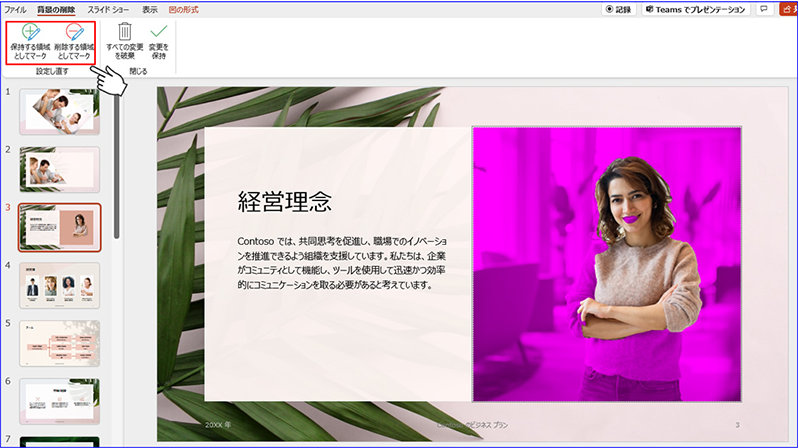Click slide number 3 in footer
The height and width of the screenshot is (448, 799).
(x=737, y=425)
